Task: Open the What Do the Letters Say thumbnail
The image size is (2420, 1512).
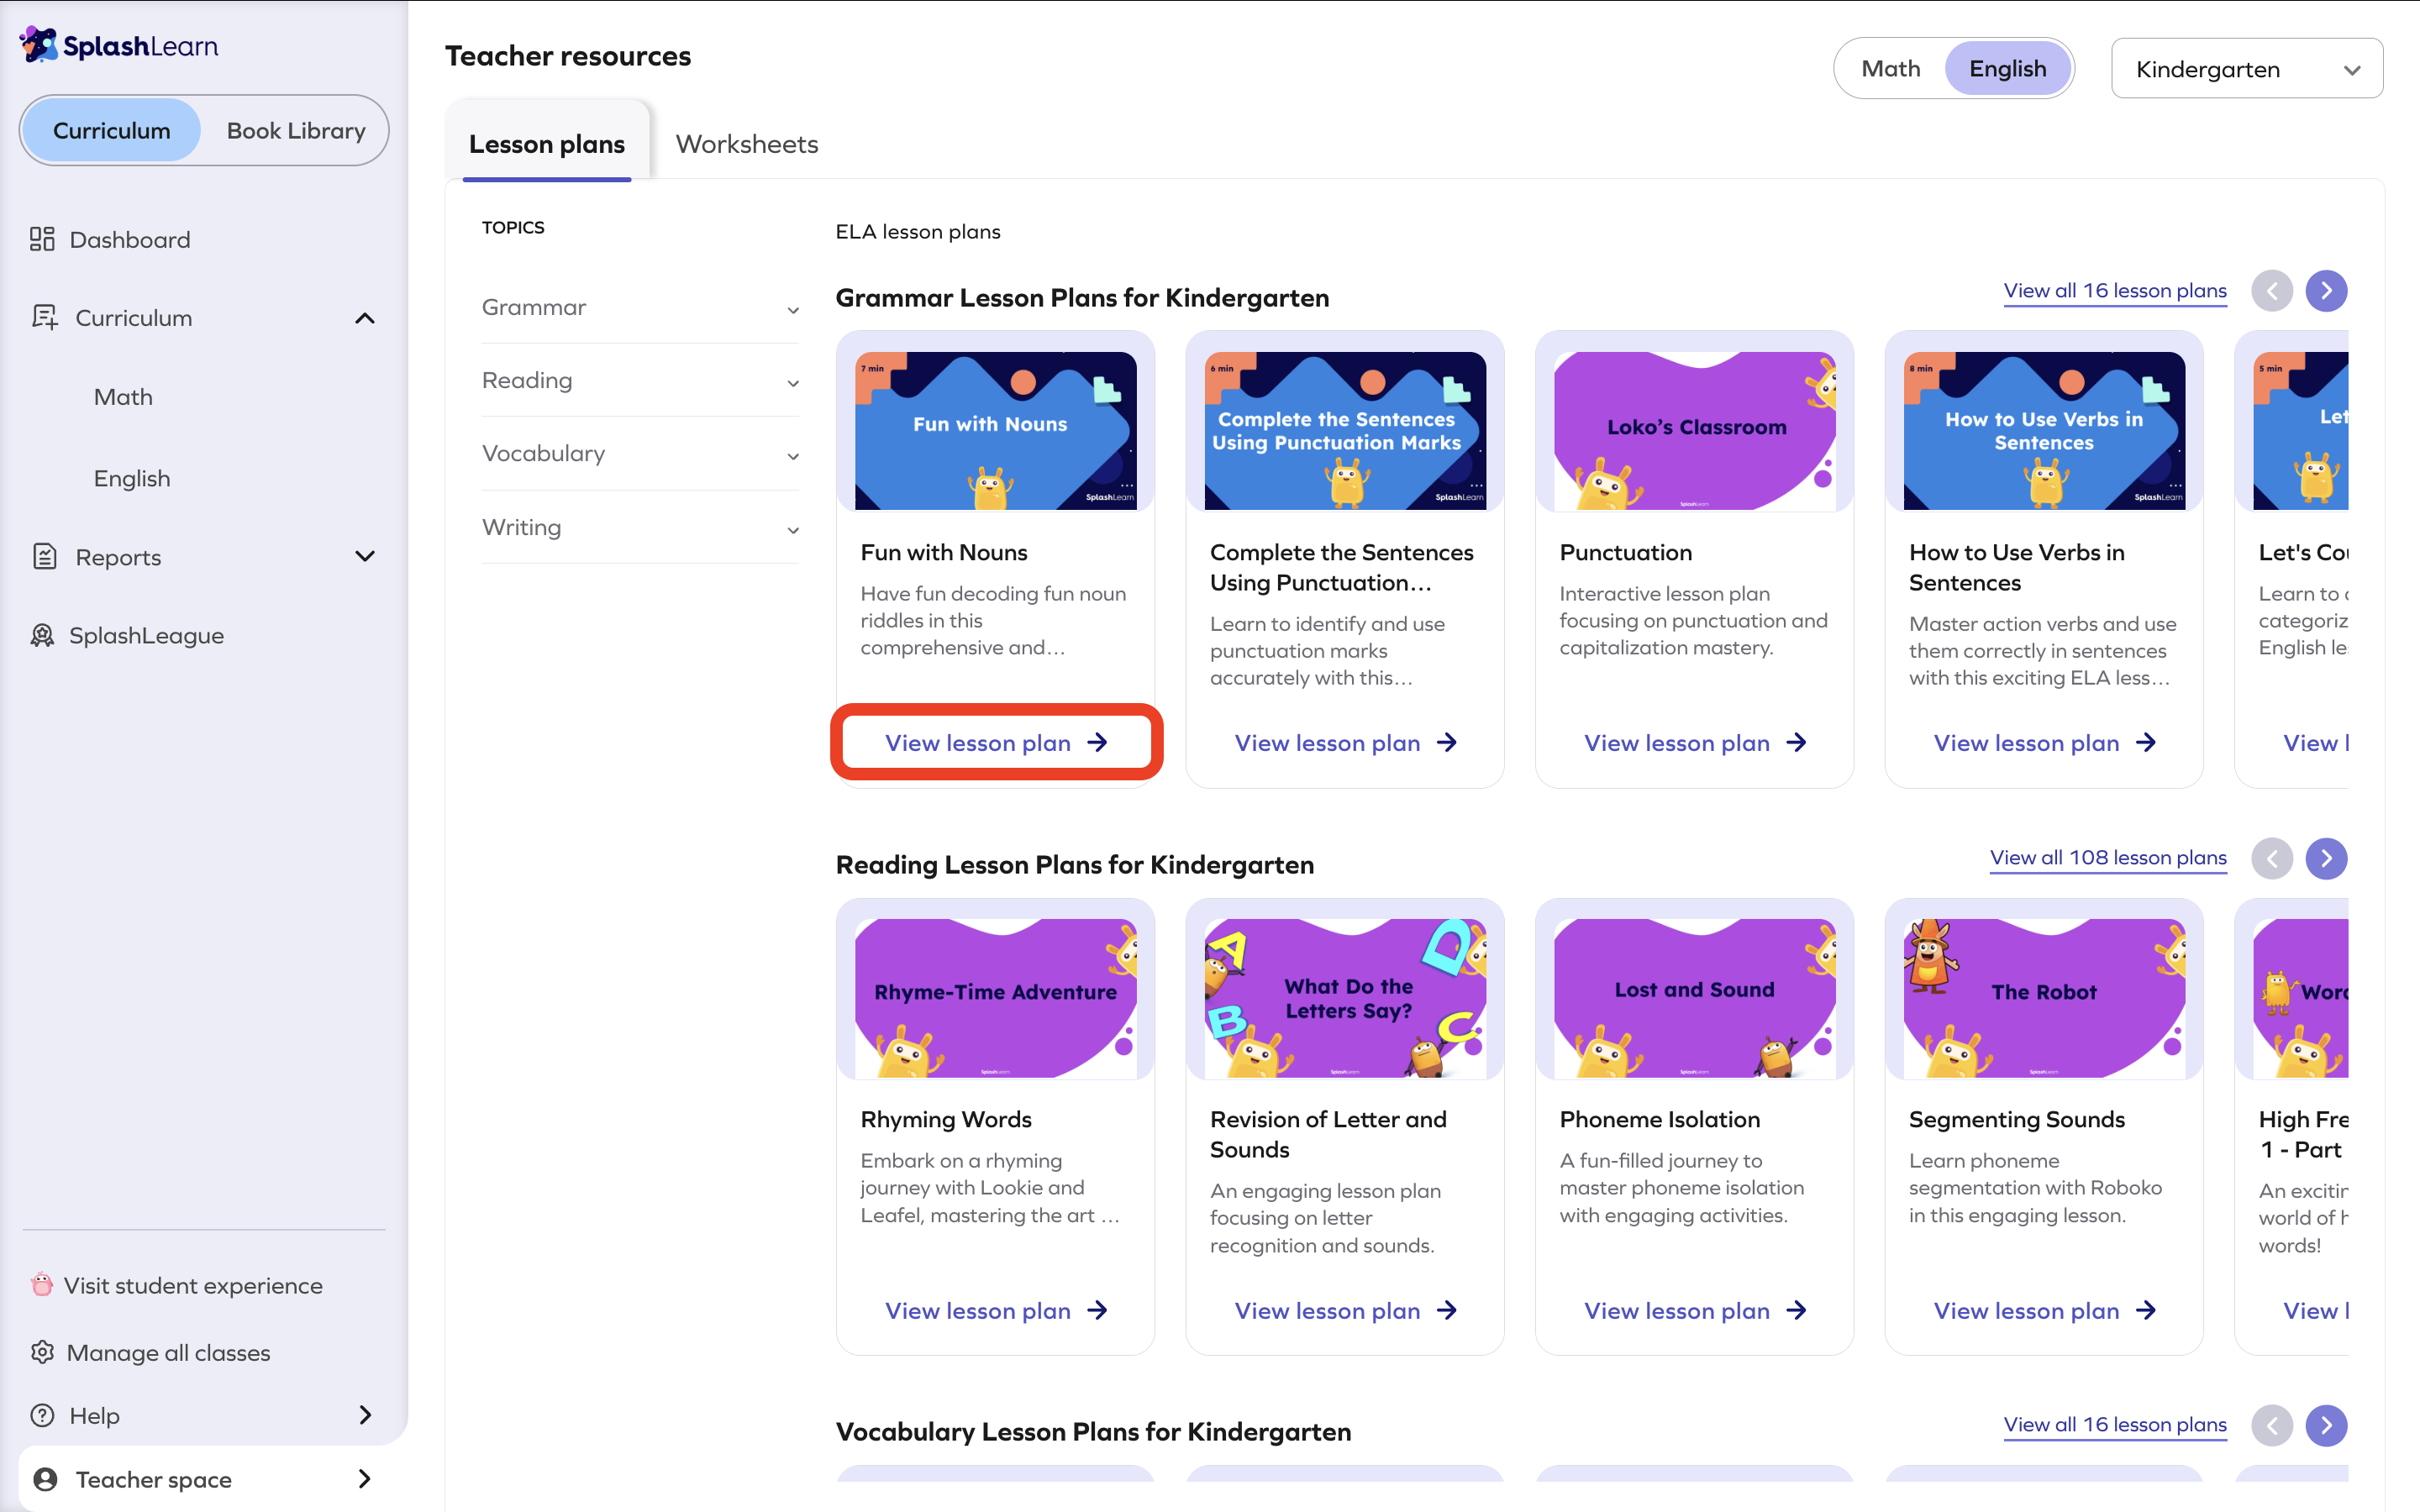Action: pyautogui.click(x=1345, y=998)
